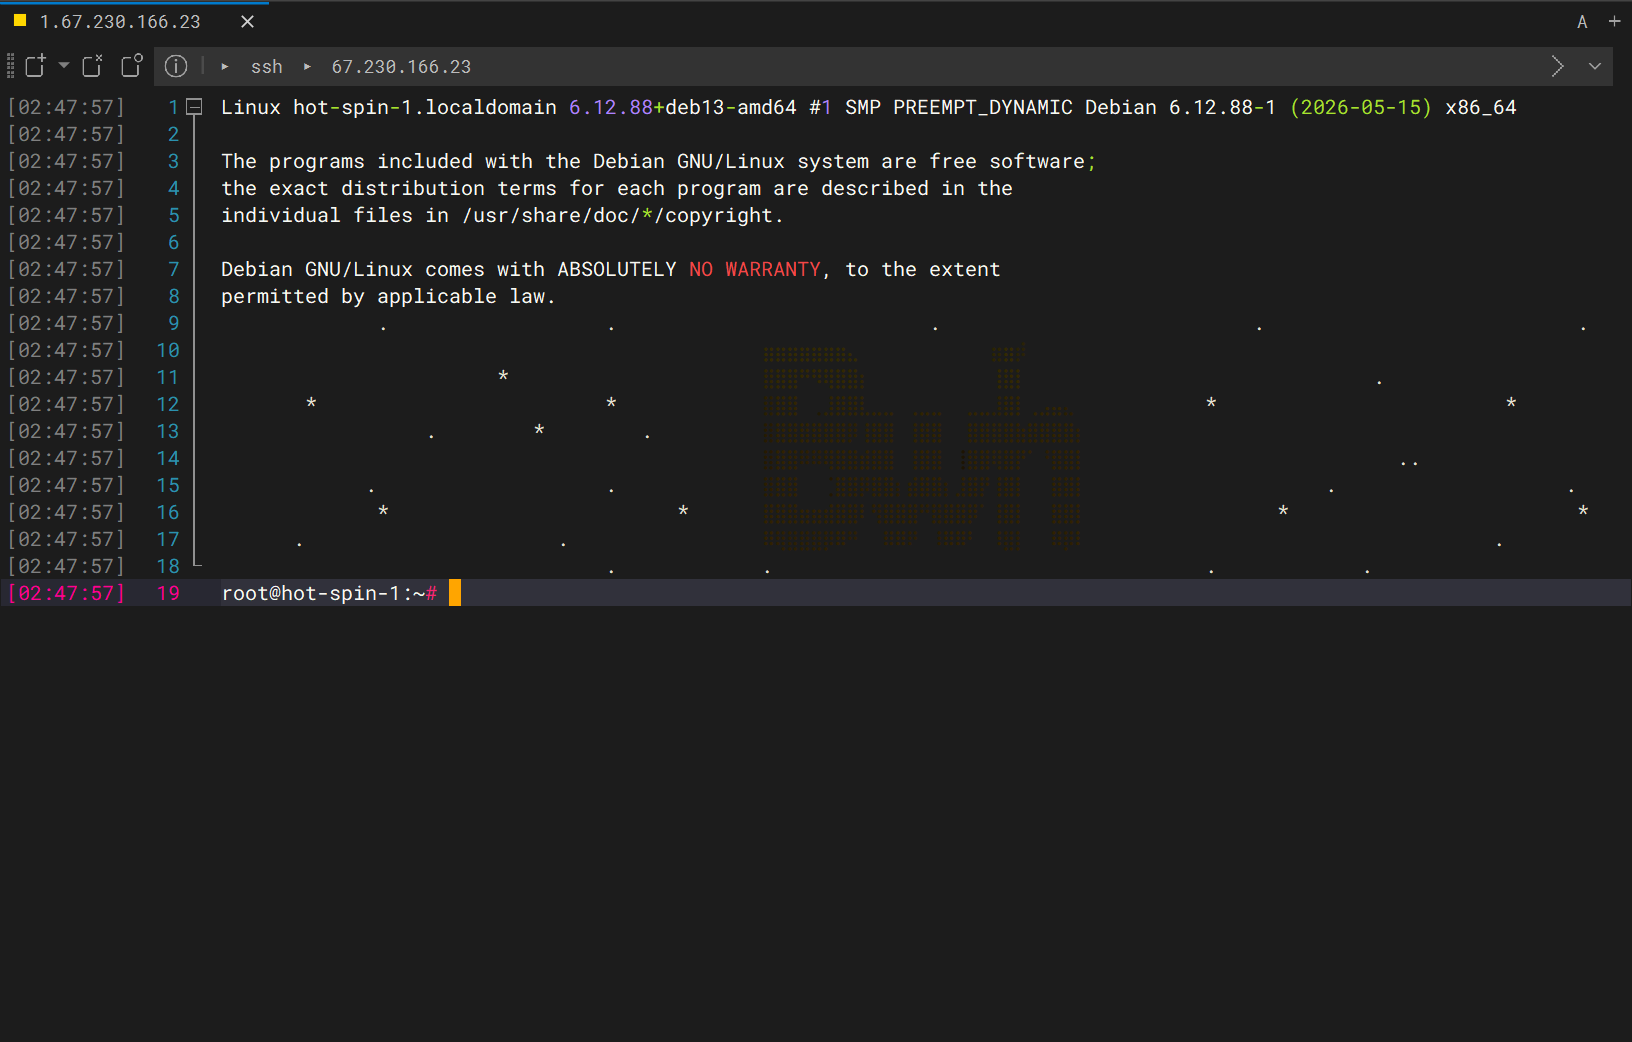Click 'permitted by applicable law.' text
The image size is (1632, 1042).
coord(388,296)
